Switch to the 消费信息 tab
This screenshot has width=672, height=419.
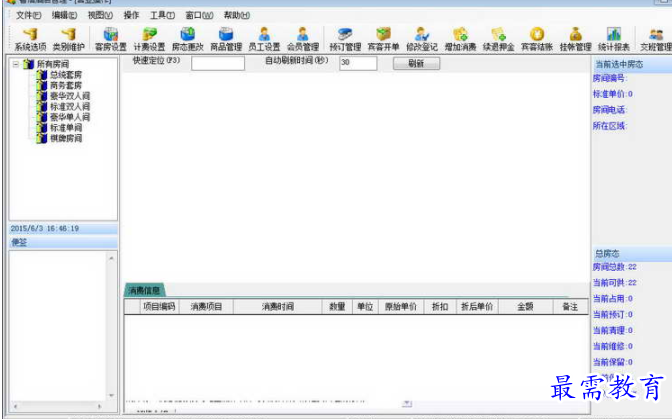coord(144,290)
